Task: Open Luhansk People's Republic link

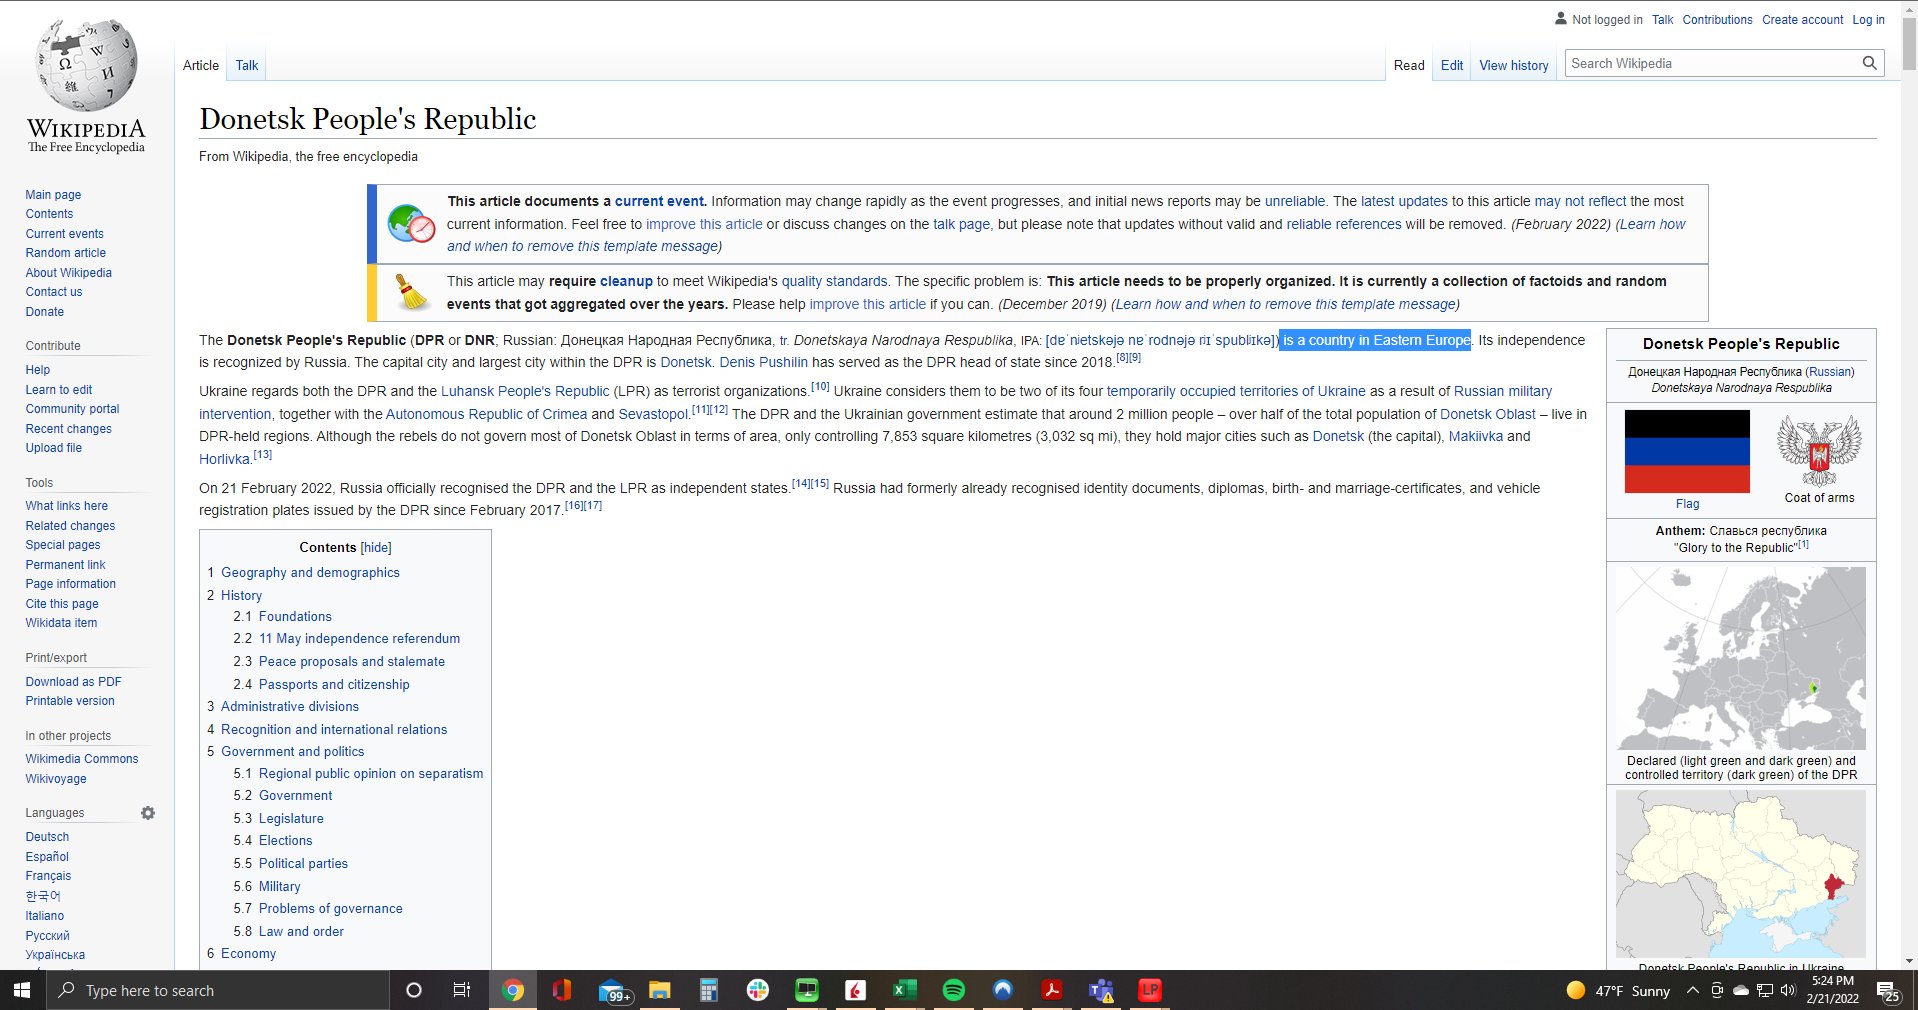Action: 525,391
